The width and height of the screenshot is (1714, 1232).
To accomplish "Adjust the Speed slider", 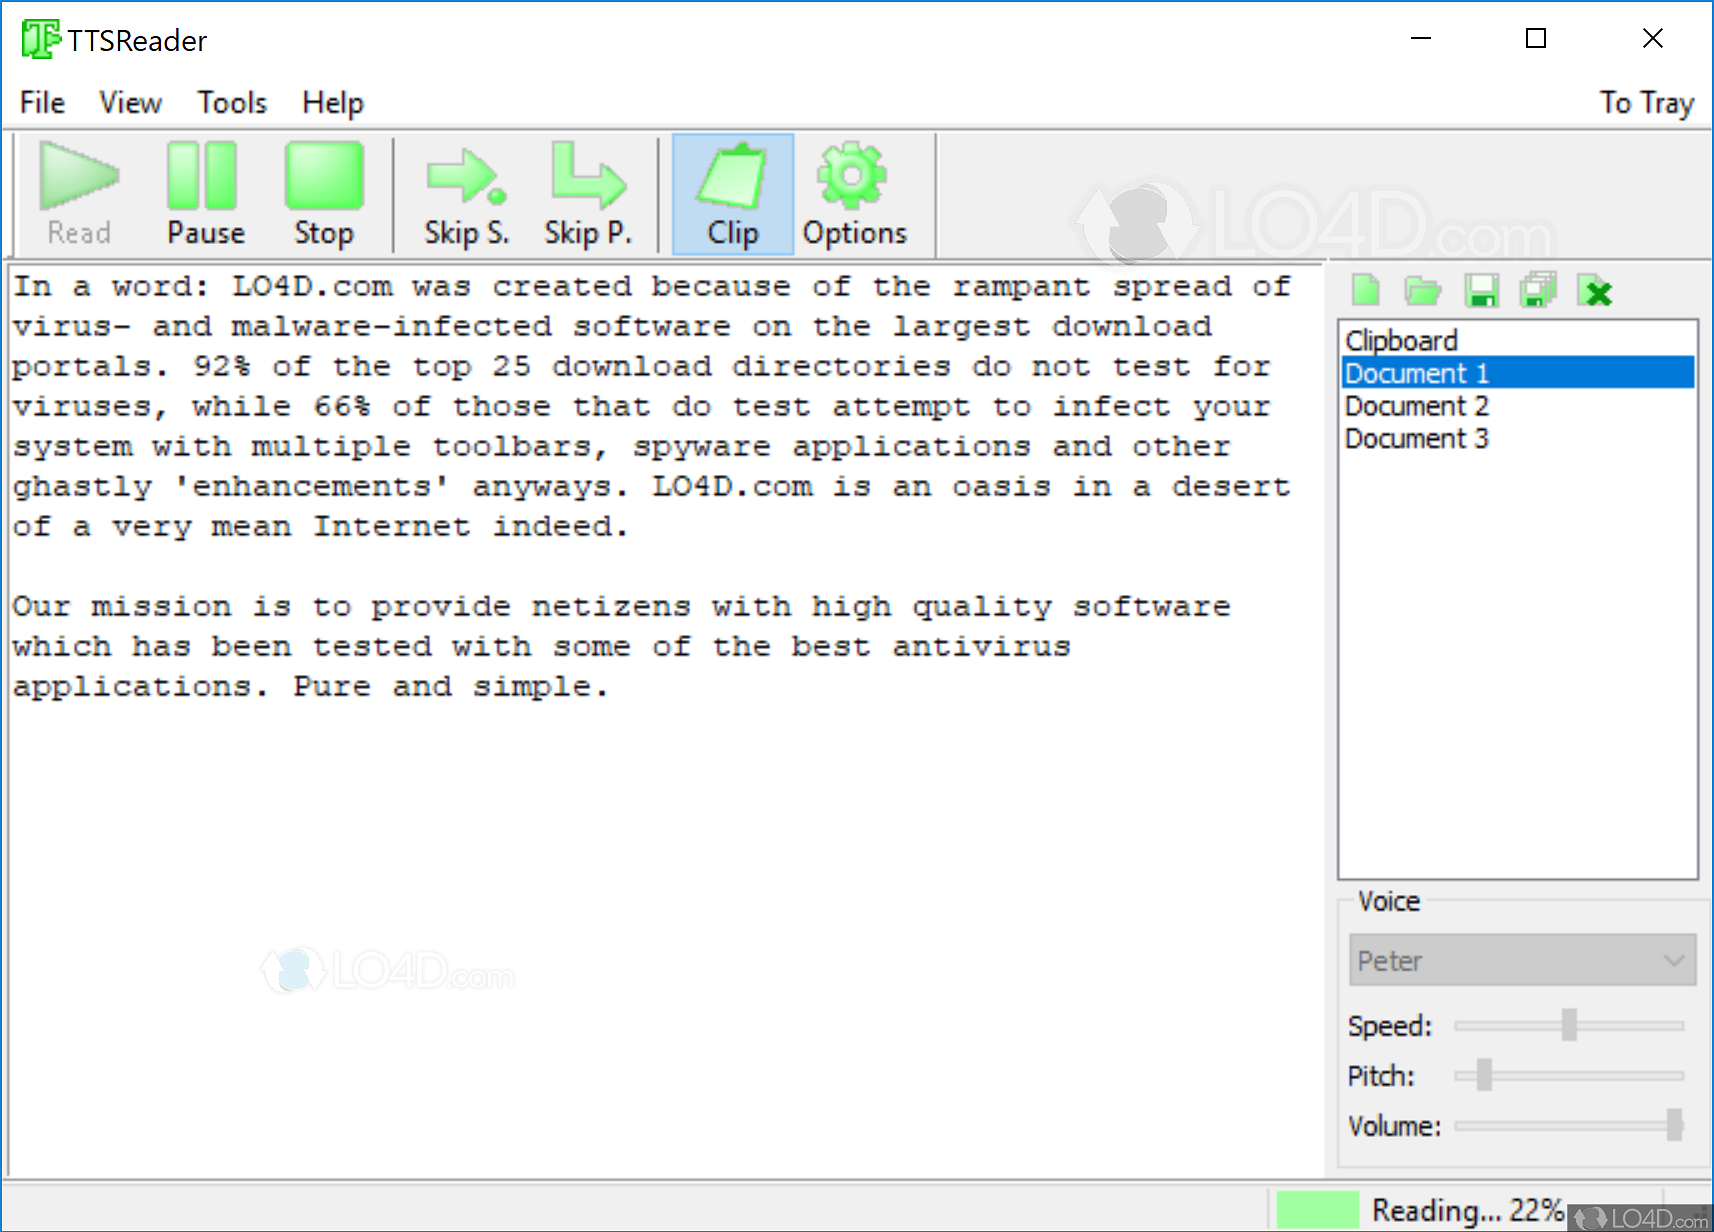I will click(x=1569, y=1025).
